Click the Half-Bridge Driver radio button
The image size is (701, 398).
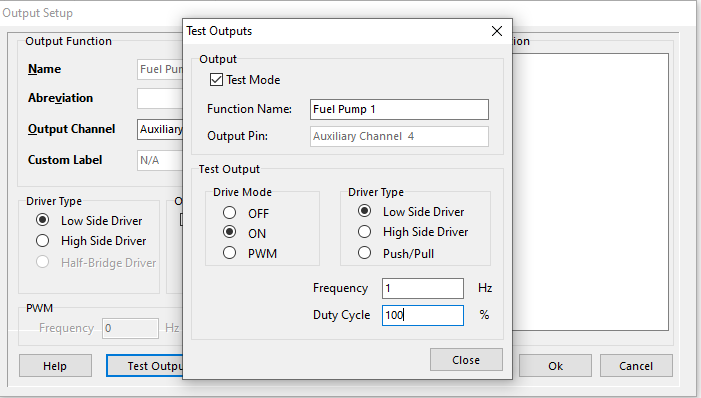pos(43,262)
